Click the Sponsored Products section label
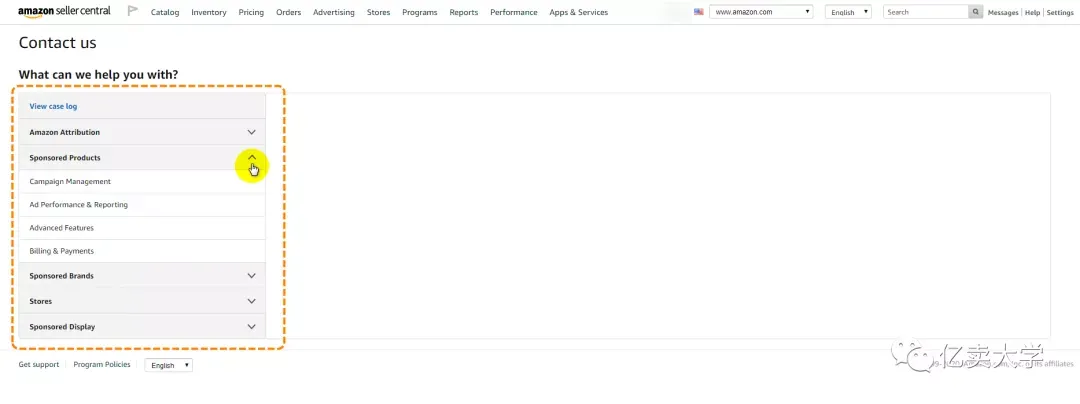This screenshot has height=404, width=1080. coord(65,158)
